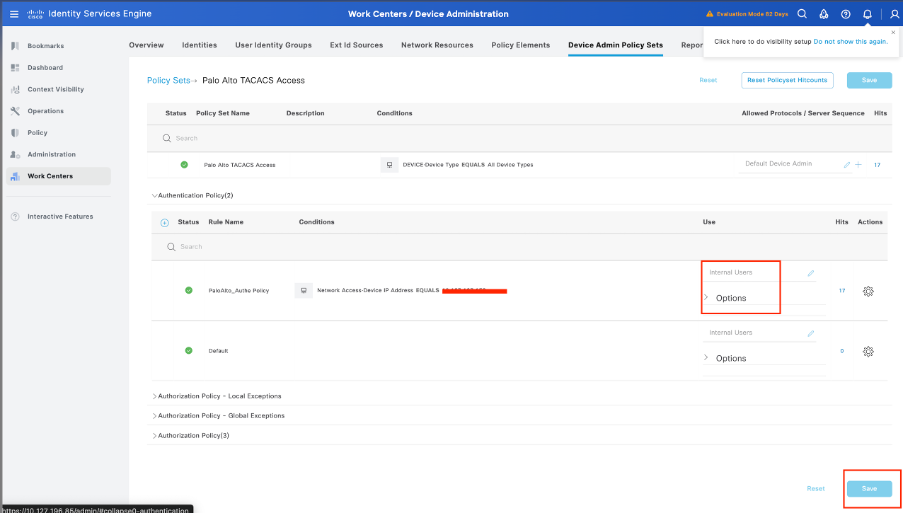Click Do not show this again link

(x=850, y=41)
